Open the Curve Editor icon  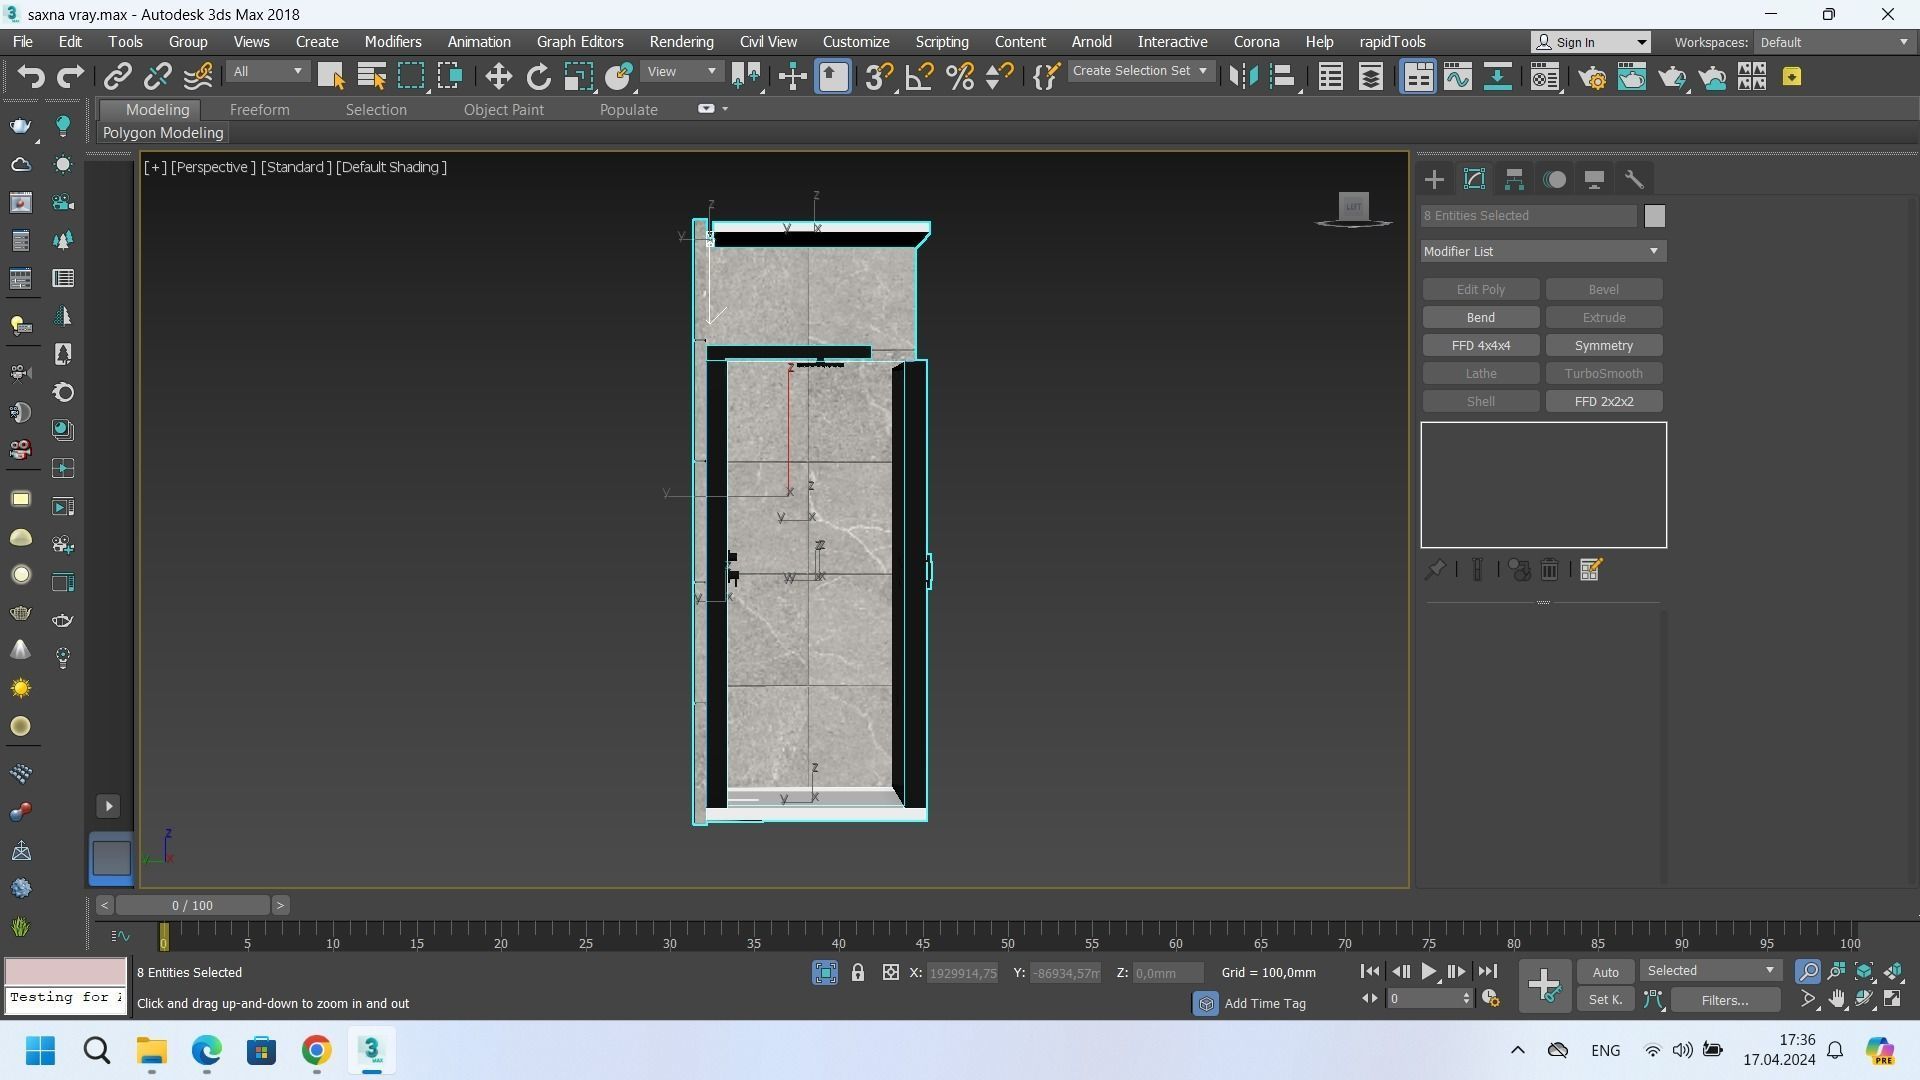tap(1457, 77)
